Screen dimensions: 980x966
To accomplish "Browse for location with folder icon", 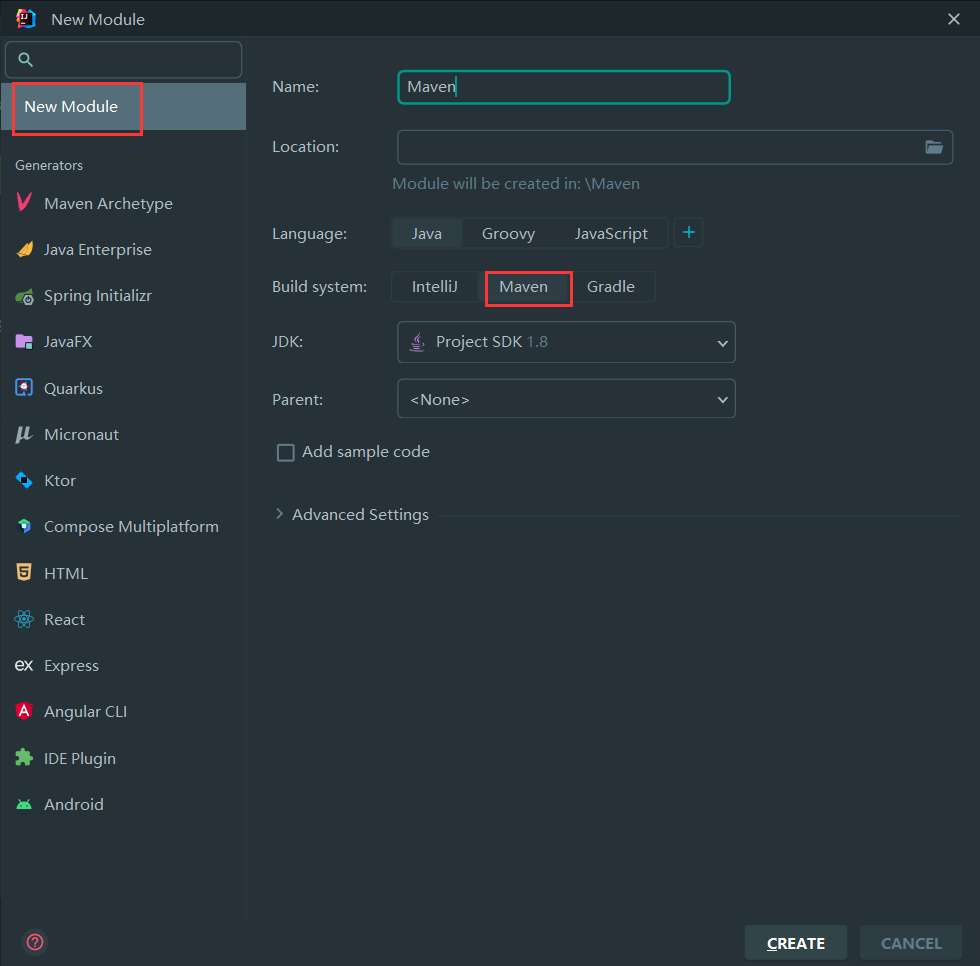I will click(x=934, y=147).
